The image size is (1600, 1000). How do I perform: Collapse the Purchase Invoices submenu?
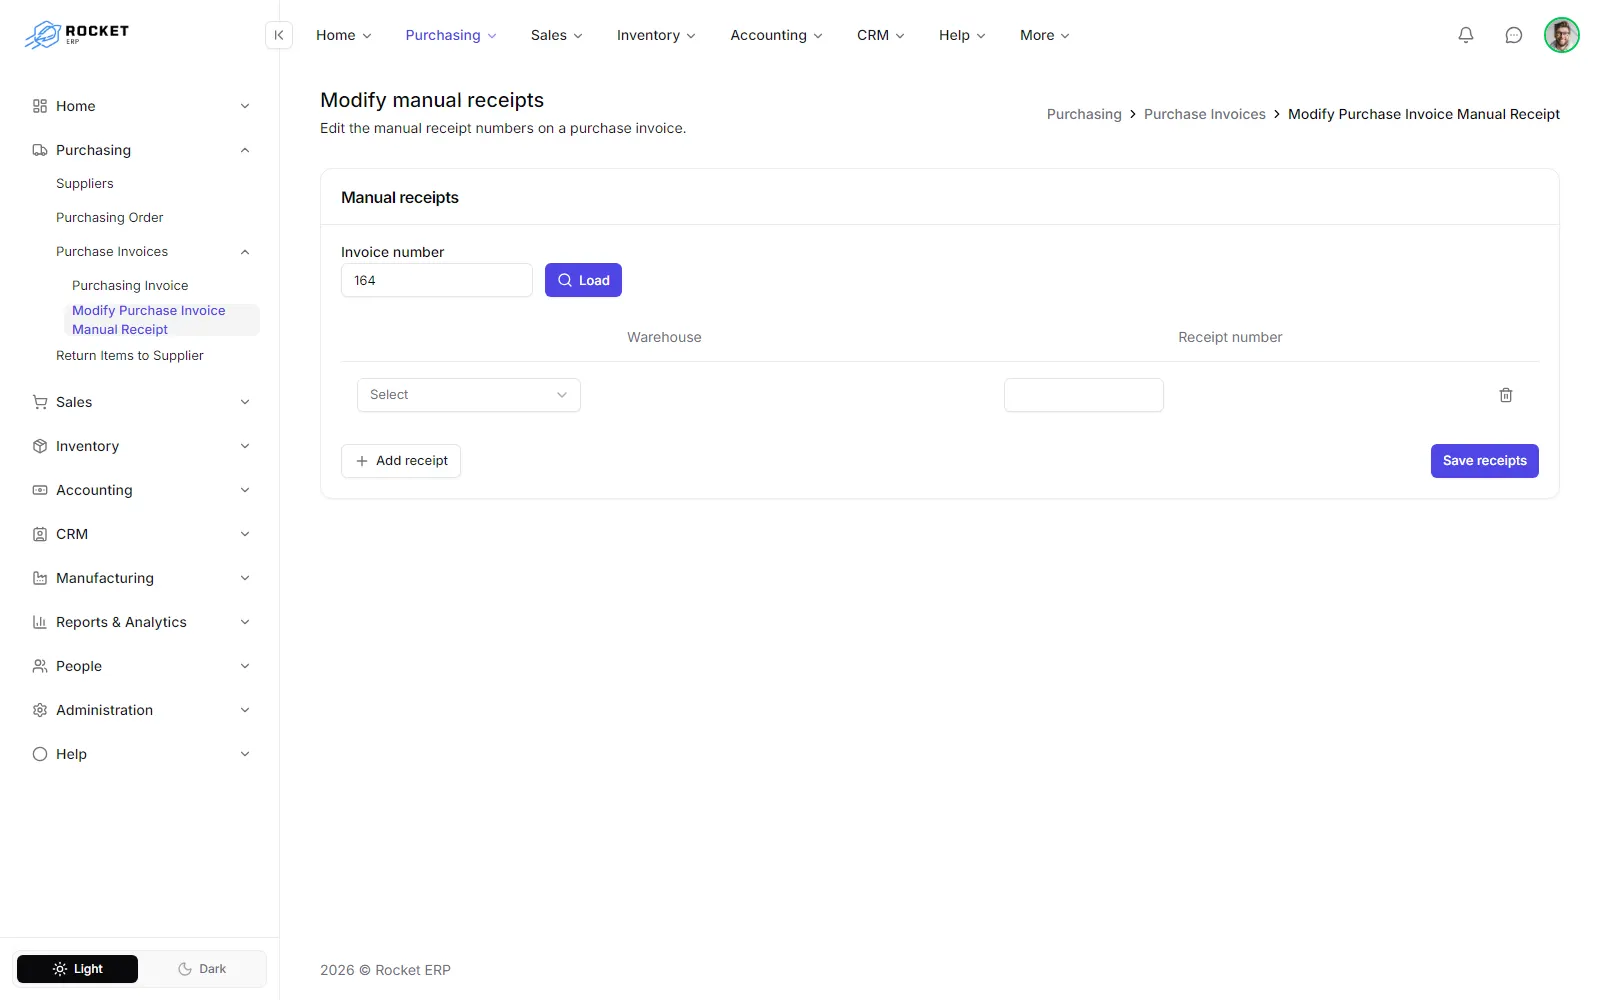pos(245,252)
